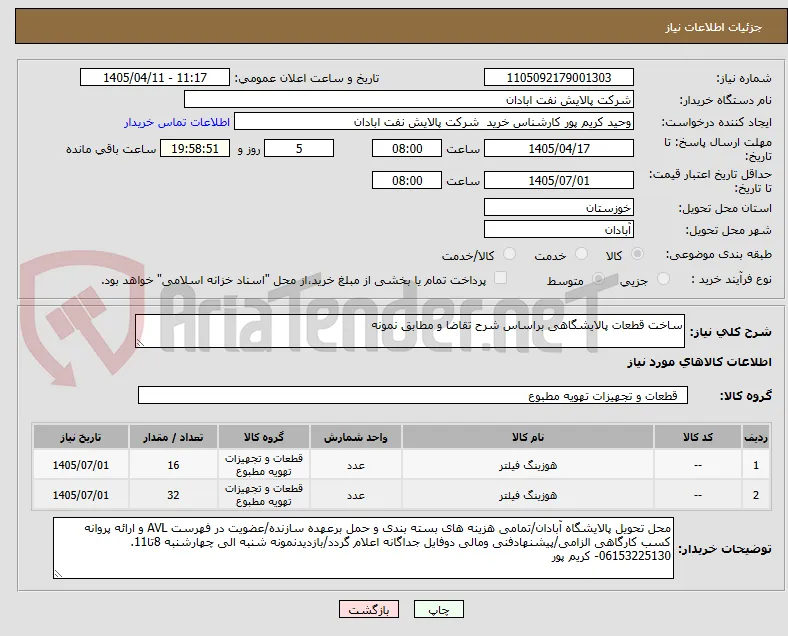788x636 pixels.
Task: Click the بازگشت back button
Action: pos(369,609)
